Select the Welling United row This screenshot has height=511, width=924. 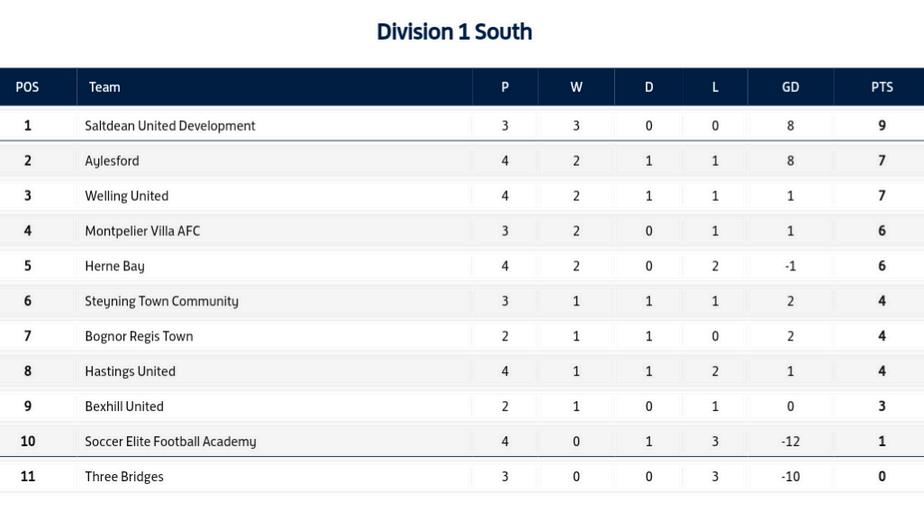click(x=462, y=196)
